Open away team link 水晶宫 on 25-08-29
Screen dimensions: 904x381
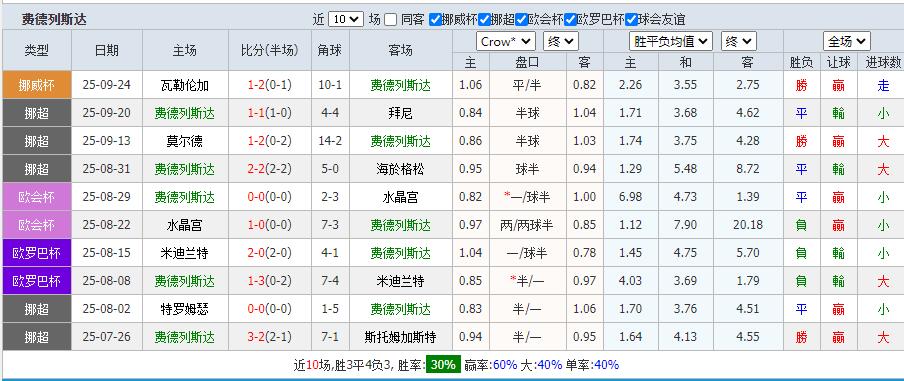[x=400, y=197]
